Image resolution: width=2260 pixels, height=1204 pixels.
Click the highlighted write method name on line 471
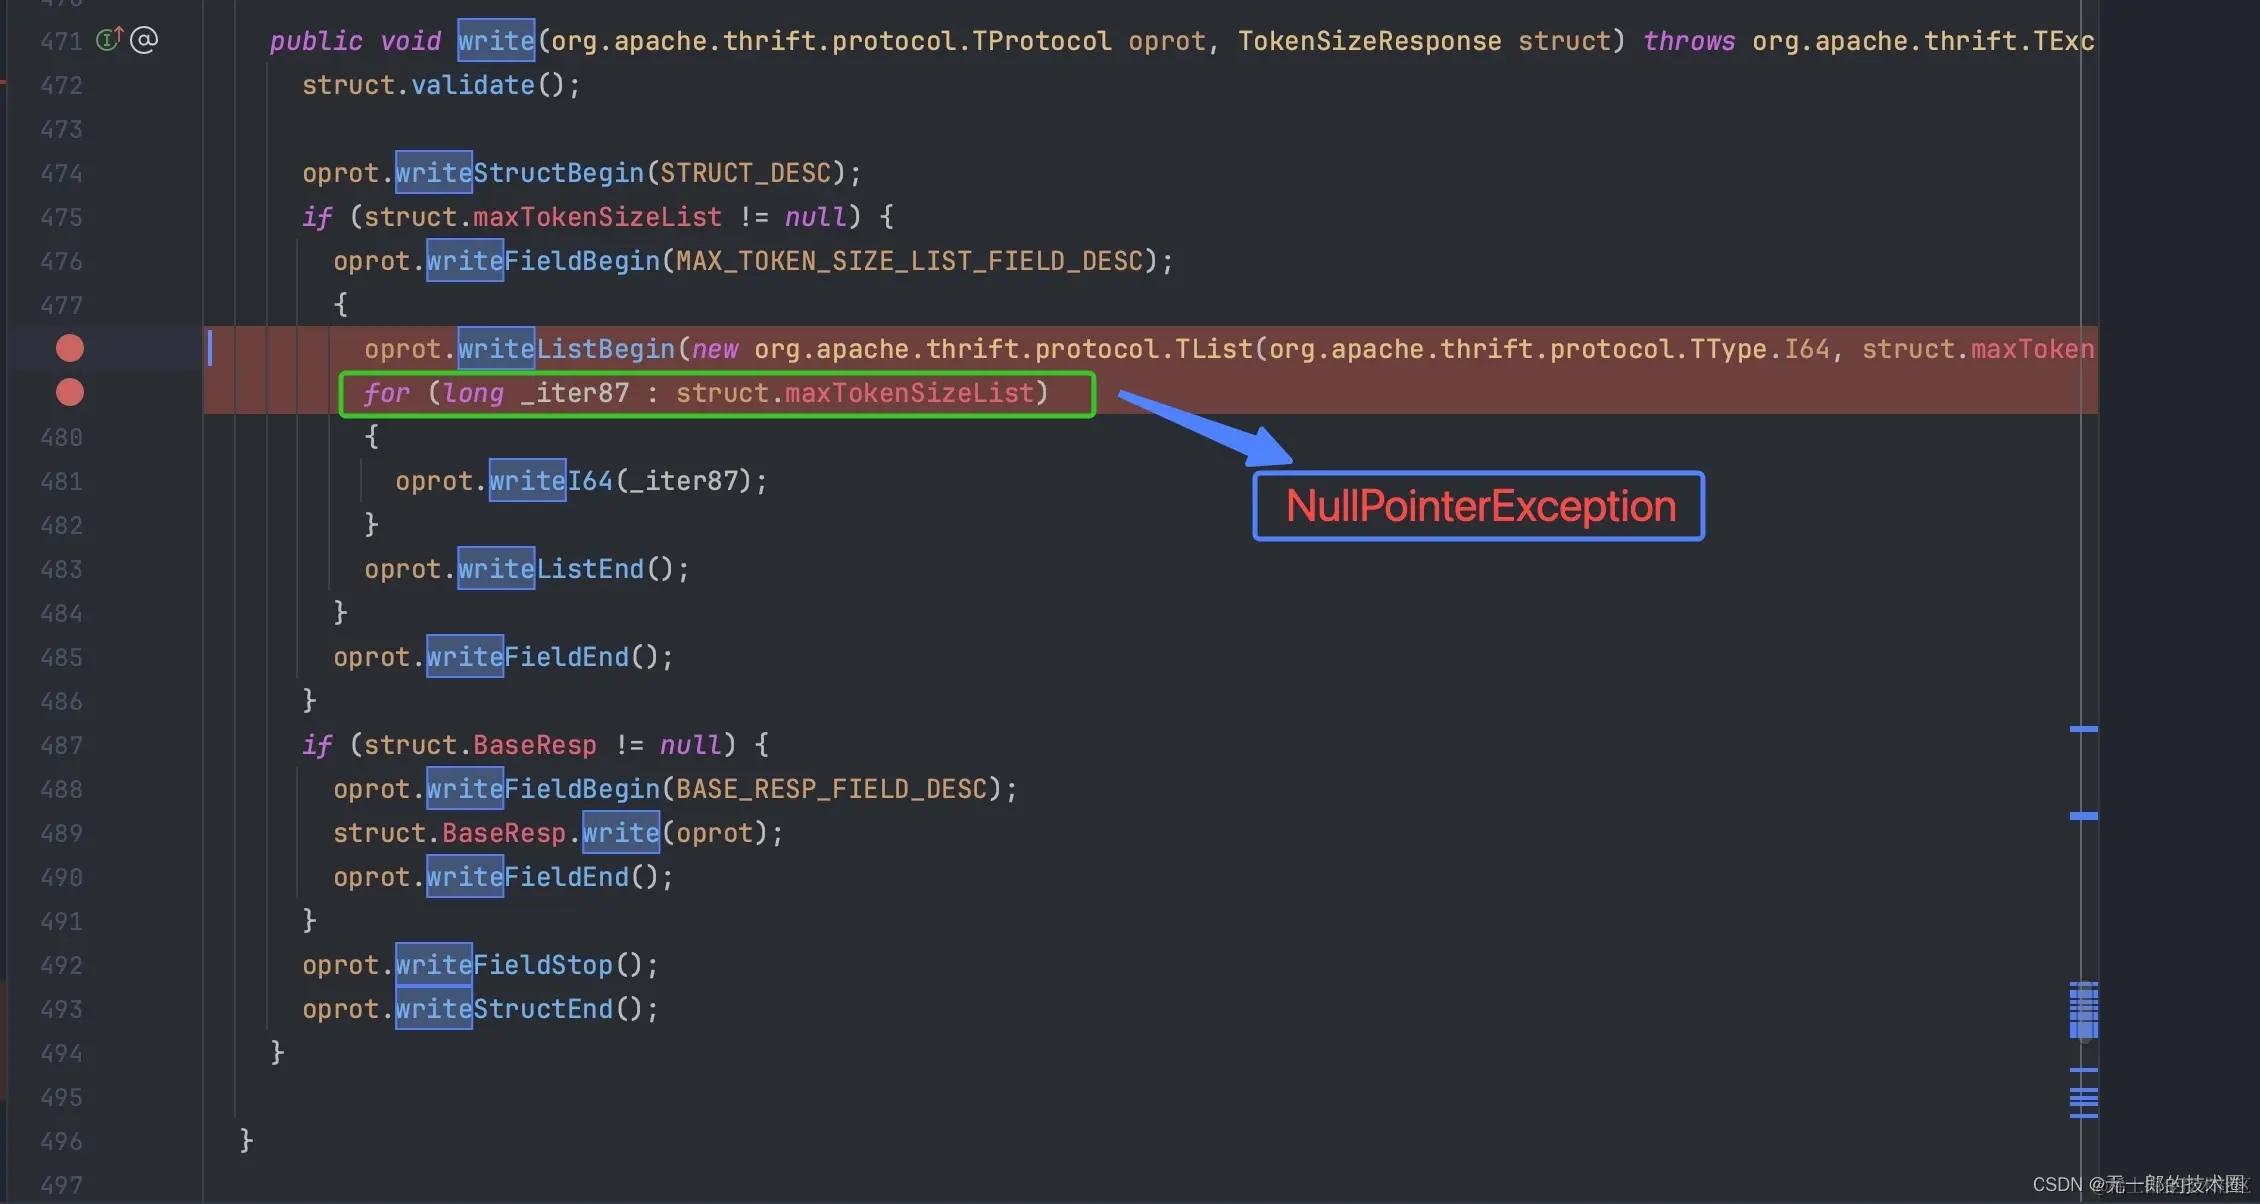coord(496,41)
